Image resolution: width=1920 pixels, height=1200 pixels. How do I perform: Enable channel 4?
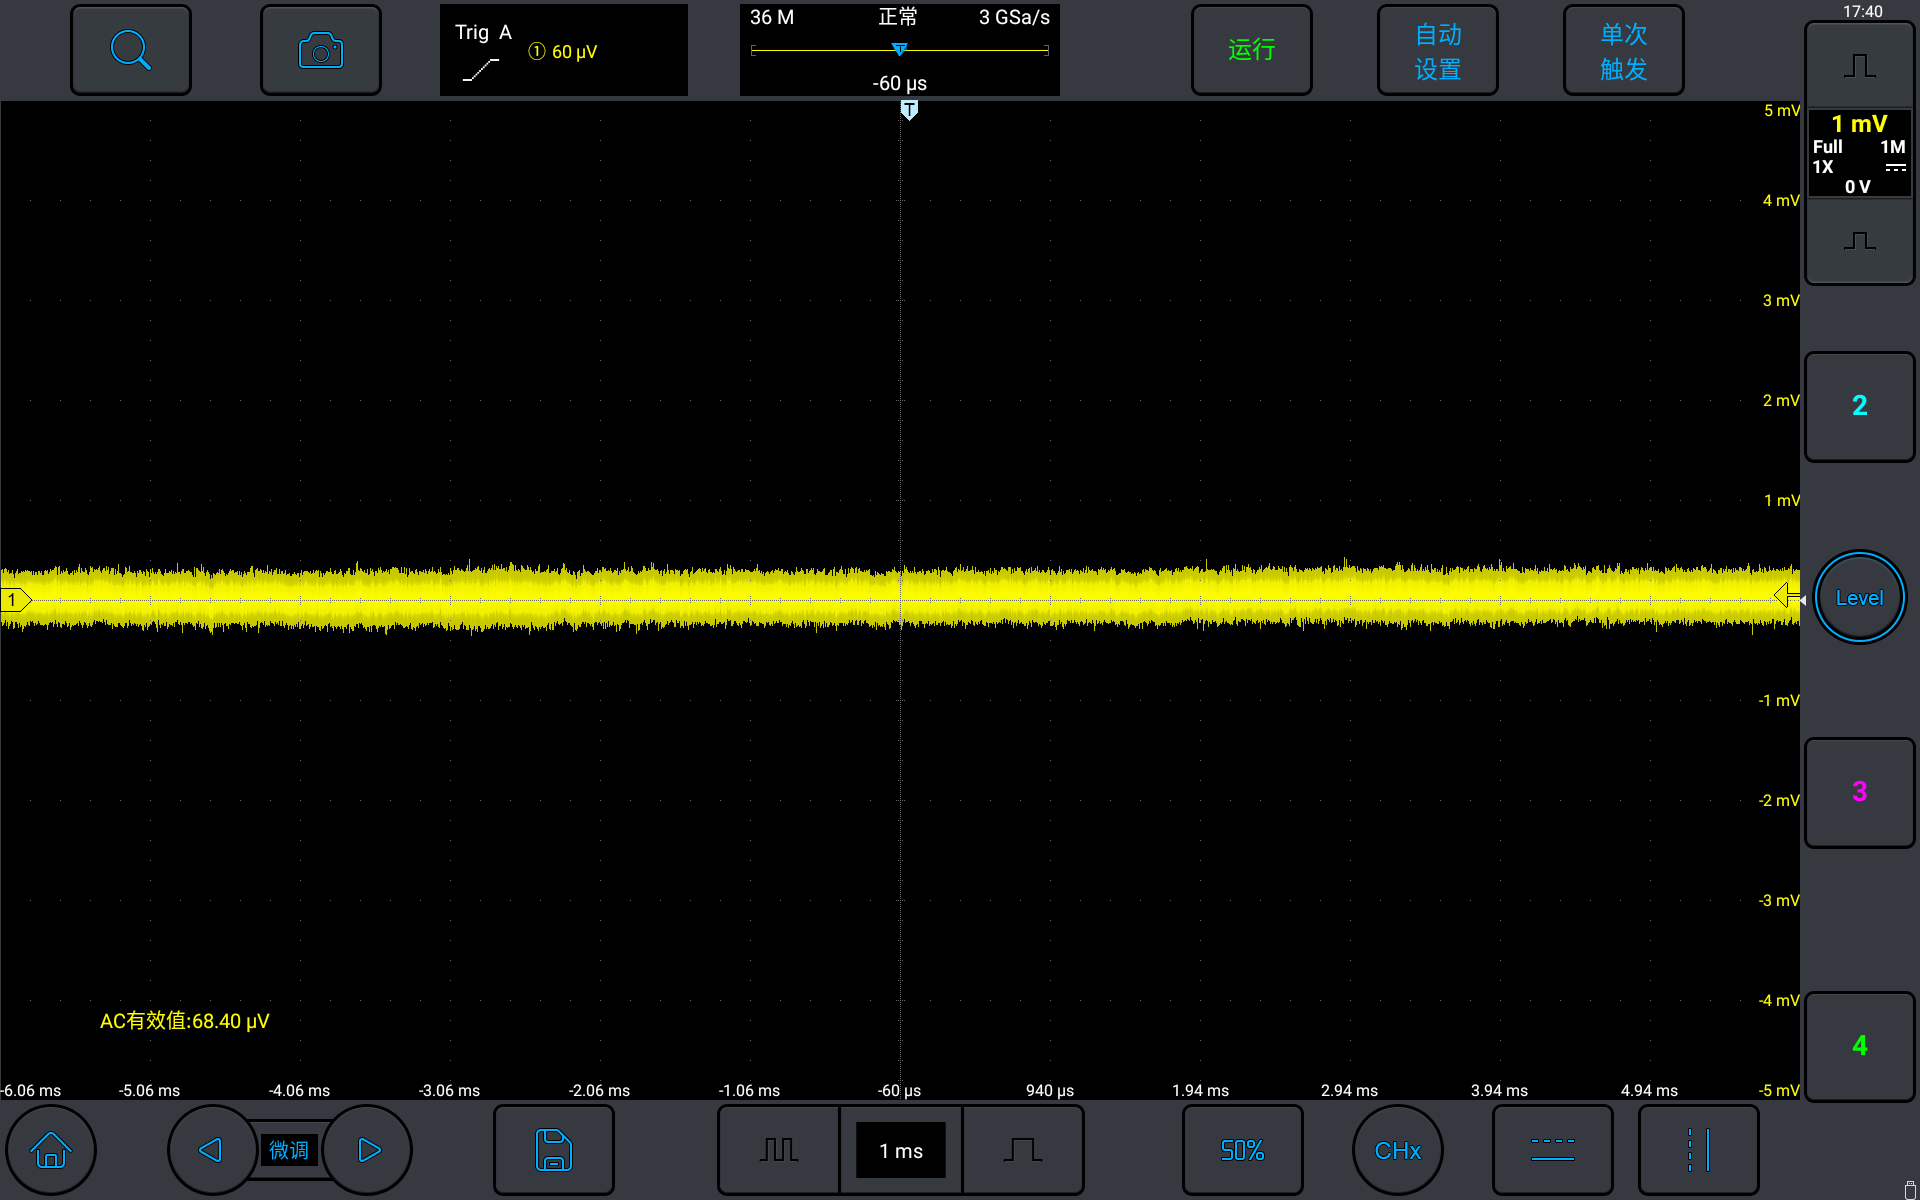[1859, 1046]
